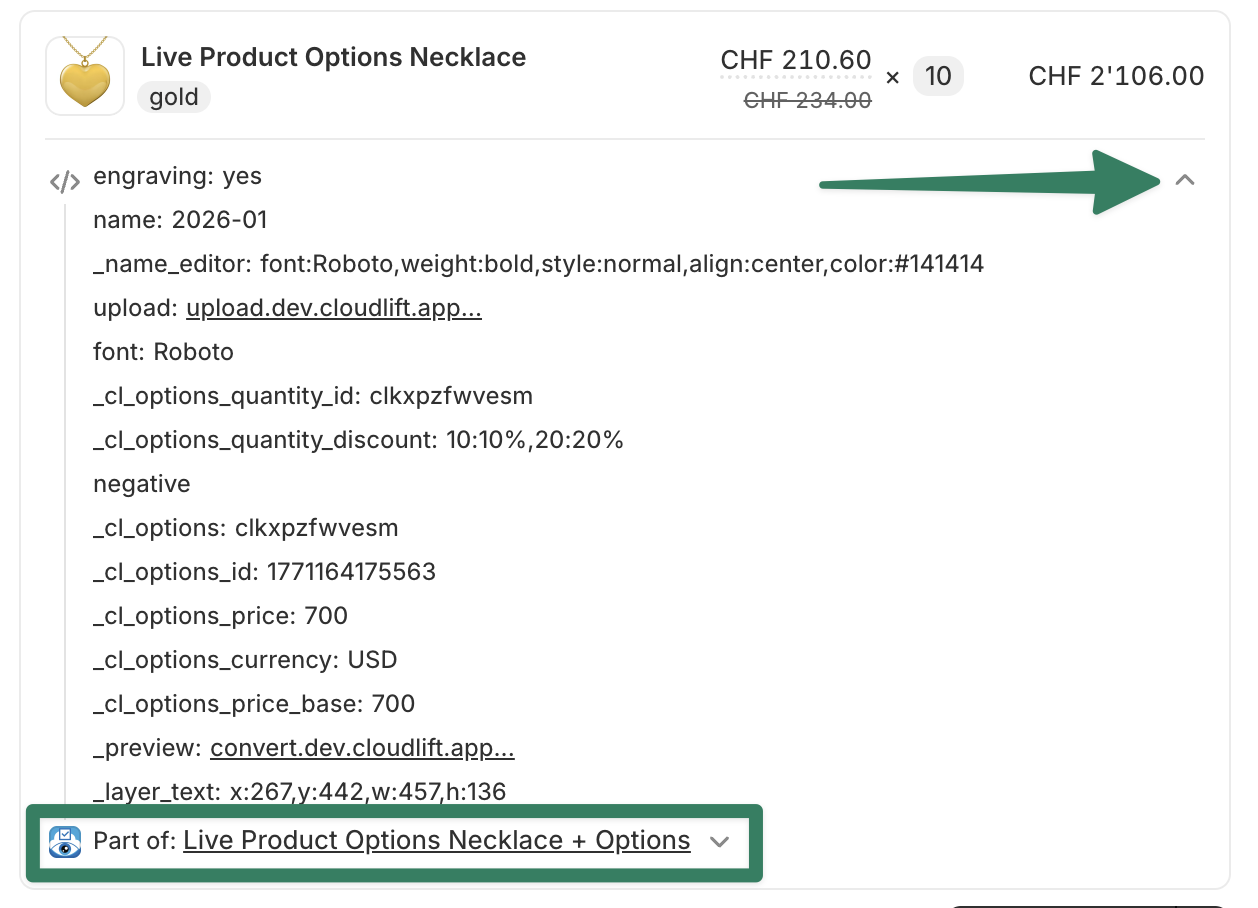Select the _name_editor font property line
The width and height of the screenshot is (1258, 908).
[x=538, y=264]
